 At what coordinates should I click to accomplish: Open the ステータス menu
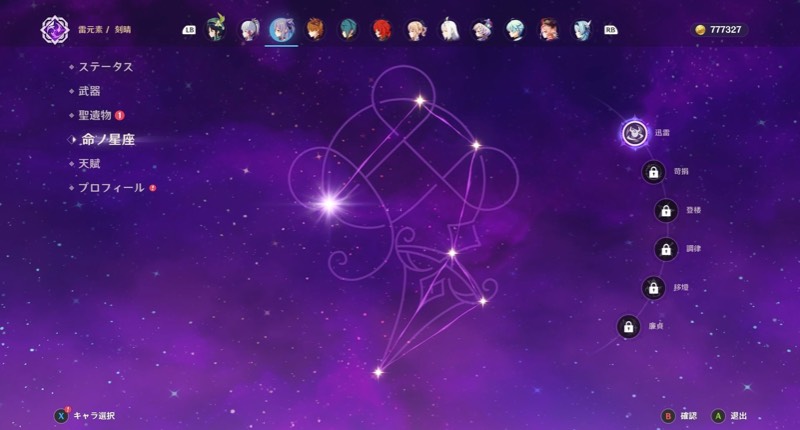[106, 67]
